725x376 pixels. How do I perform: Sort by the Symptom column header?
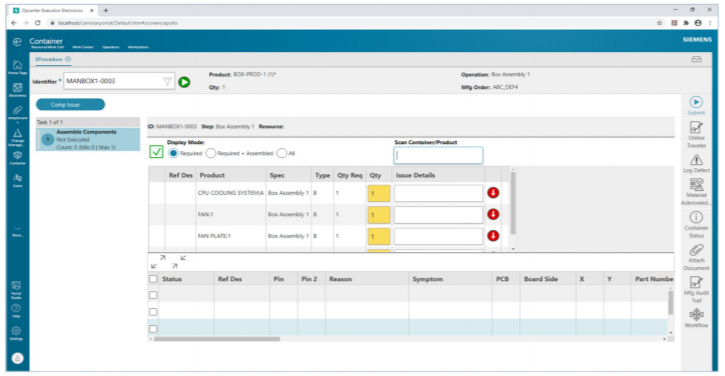tap(428, 279)
